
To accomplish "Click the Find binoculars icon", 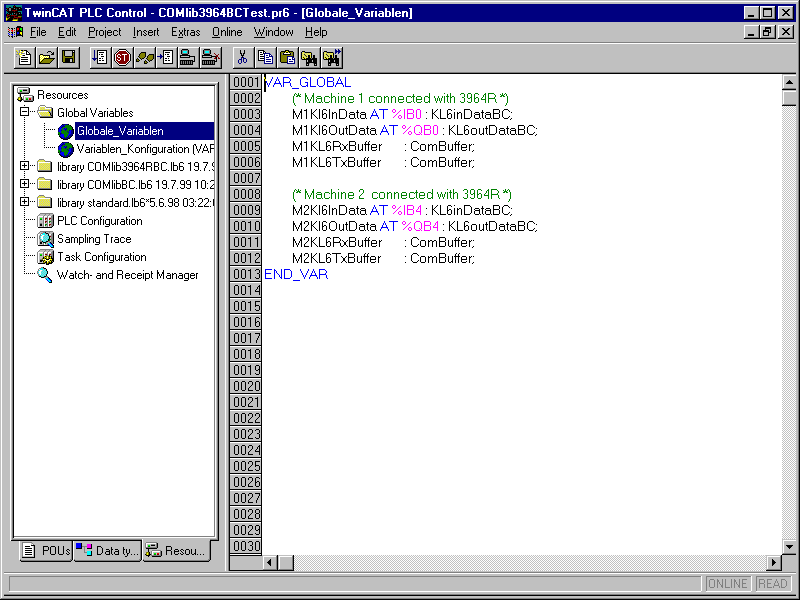I will [309, 57].
